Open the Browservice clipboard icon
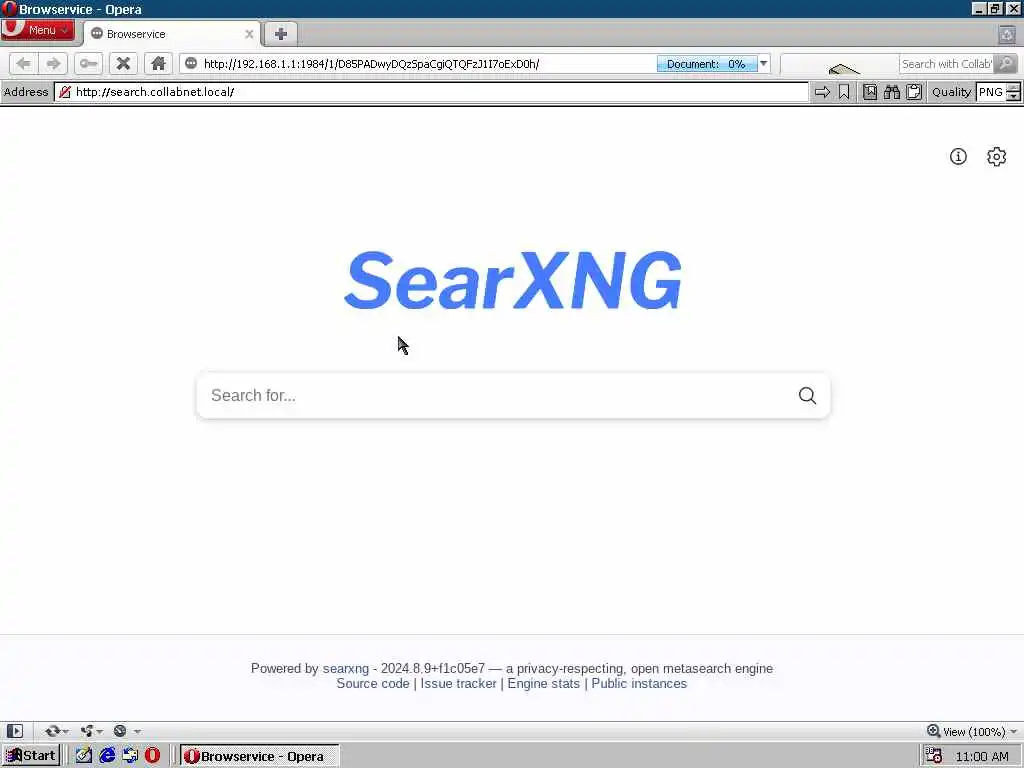1024x768 pixels. (914, 92)
